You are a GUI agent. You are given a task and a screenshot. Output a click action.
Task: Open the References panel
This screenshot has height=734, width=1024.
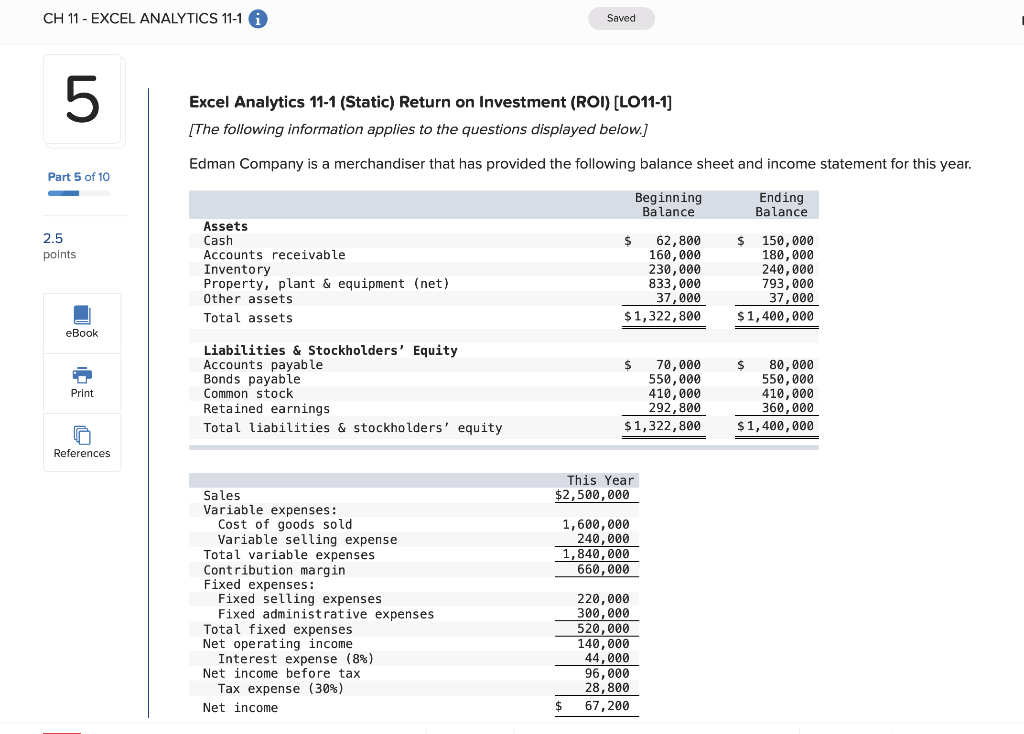81,442
